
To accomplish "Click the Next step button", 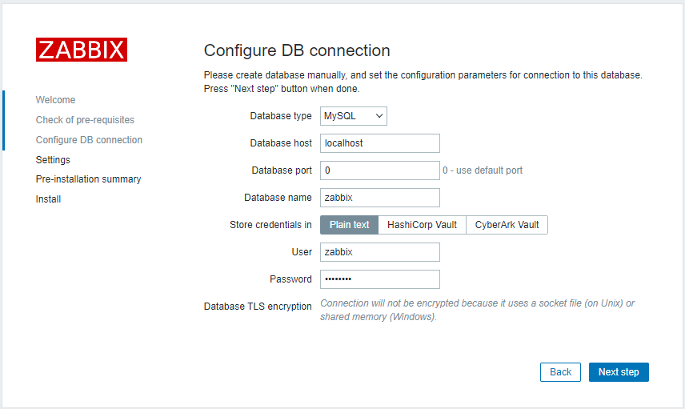I will [619, 372].
